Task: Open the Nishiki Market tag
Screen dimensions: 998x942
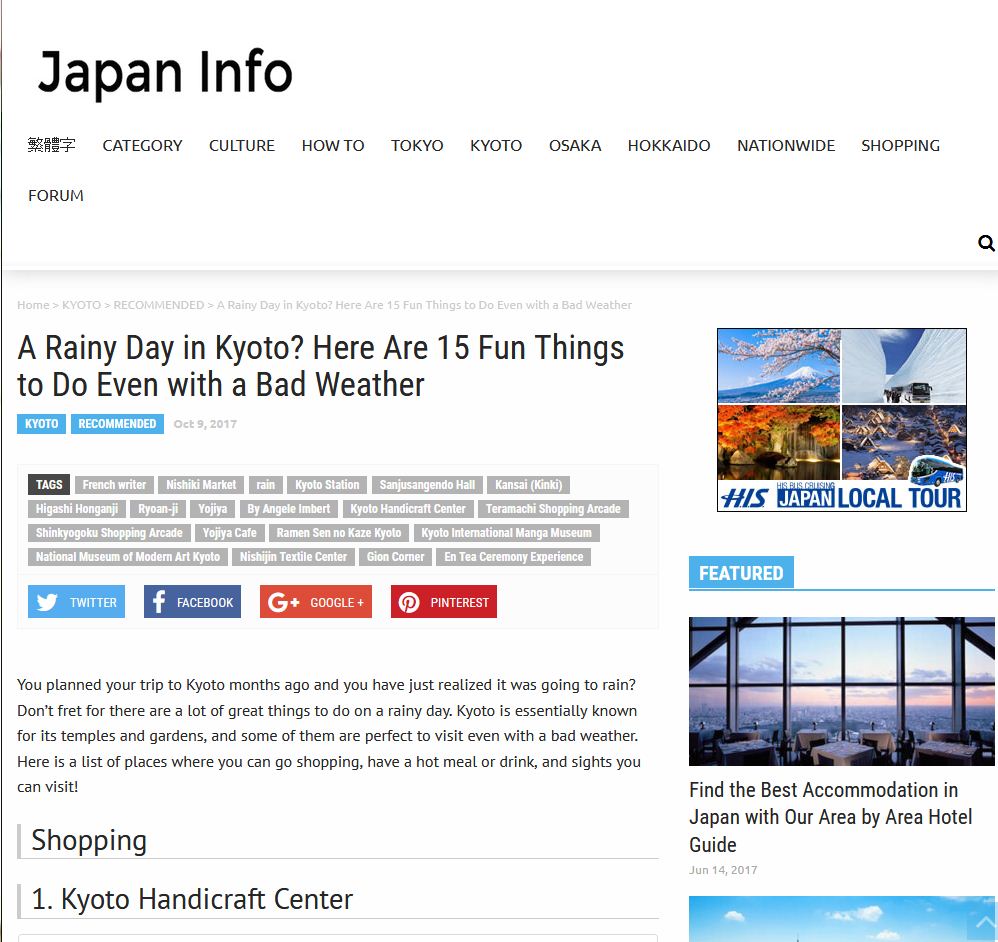Action: (x=201, y=485)
